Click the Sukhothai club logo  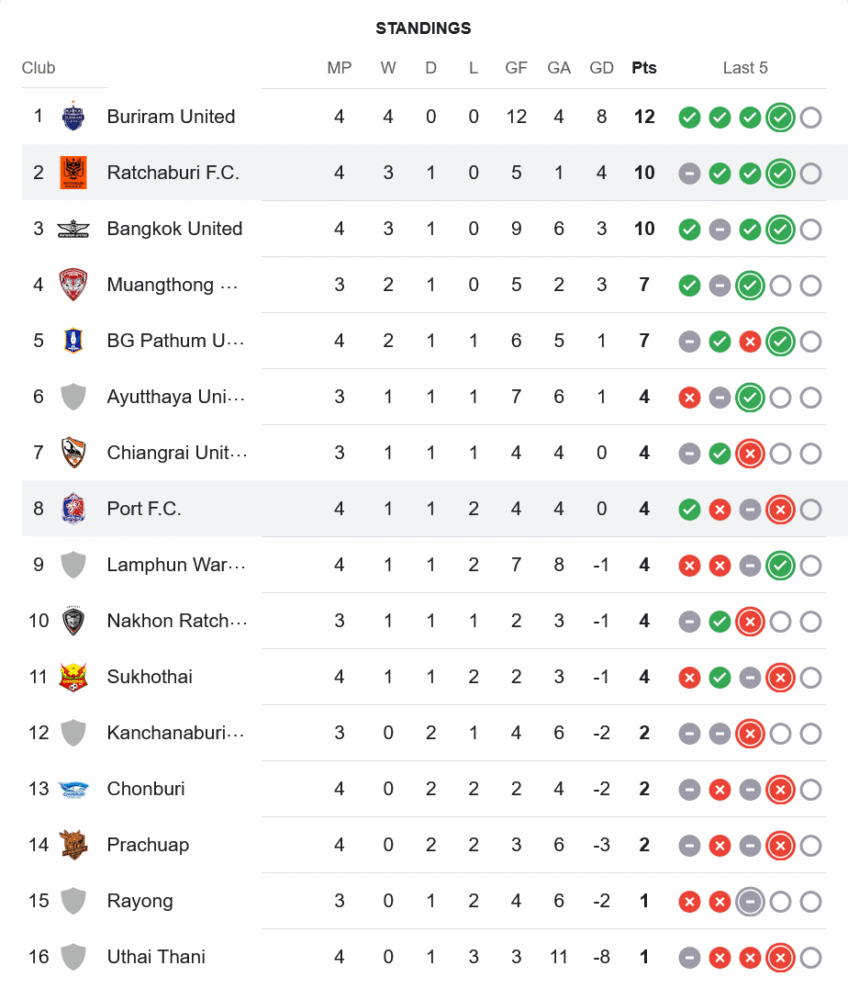tap(73, 677)
